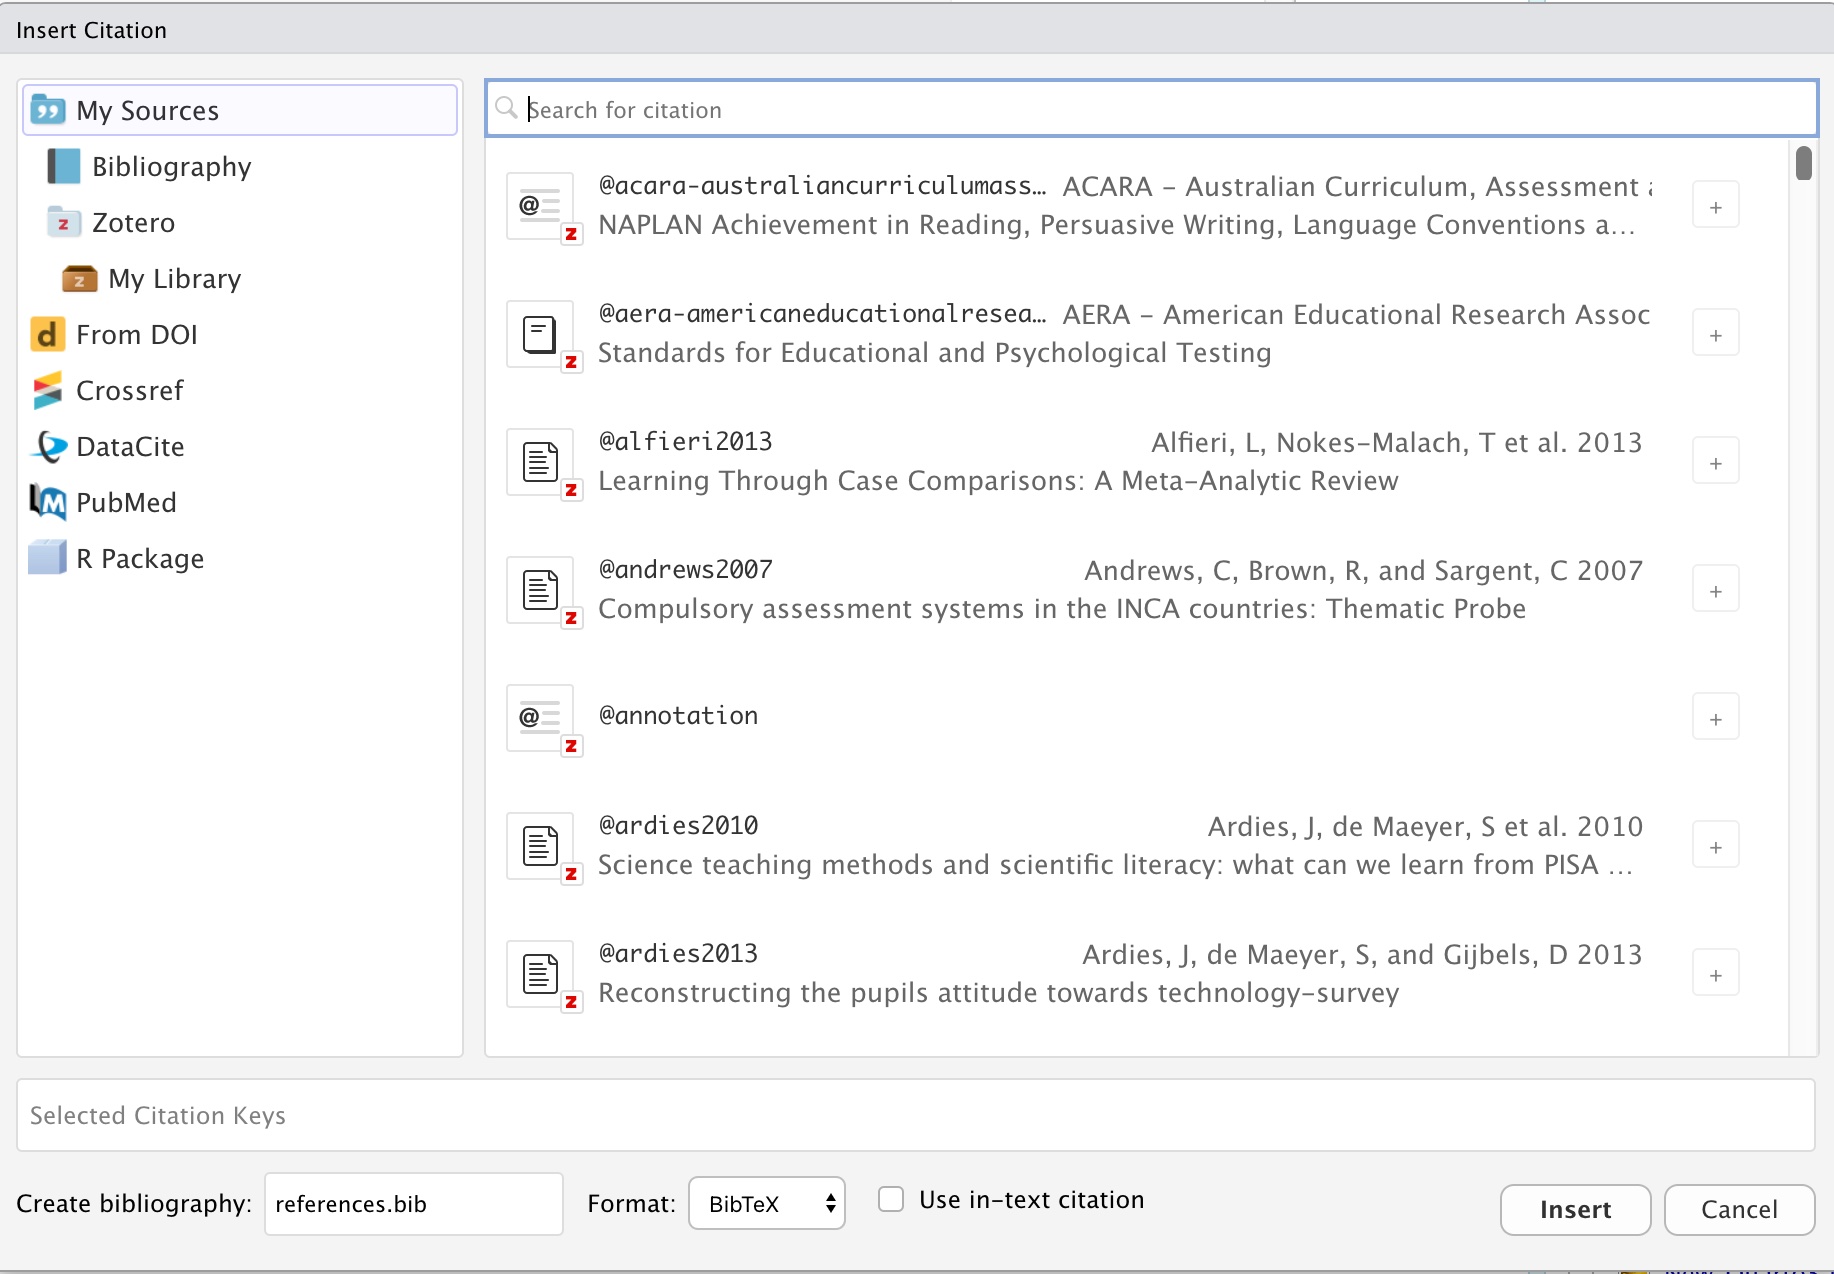Open the My Library collection
Image resolution: width=1834 pixels, height=1274 pixels.
coord(175,278)
